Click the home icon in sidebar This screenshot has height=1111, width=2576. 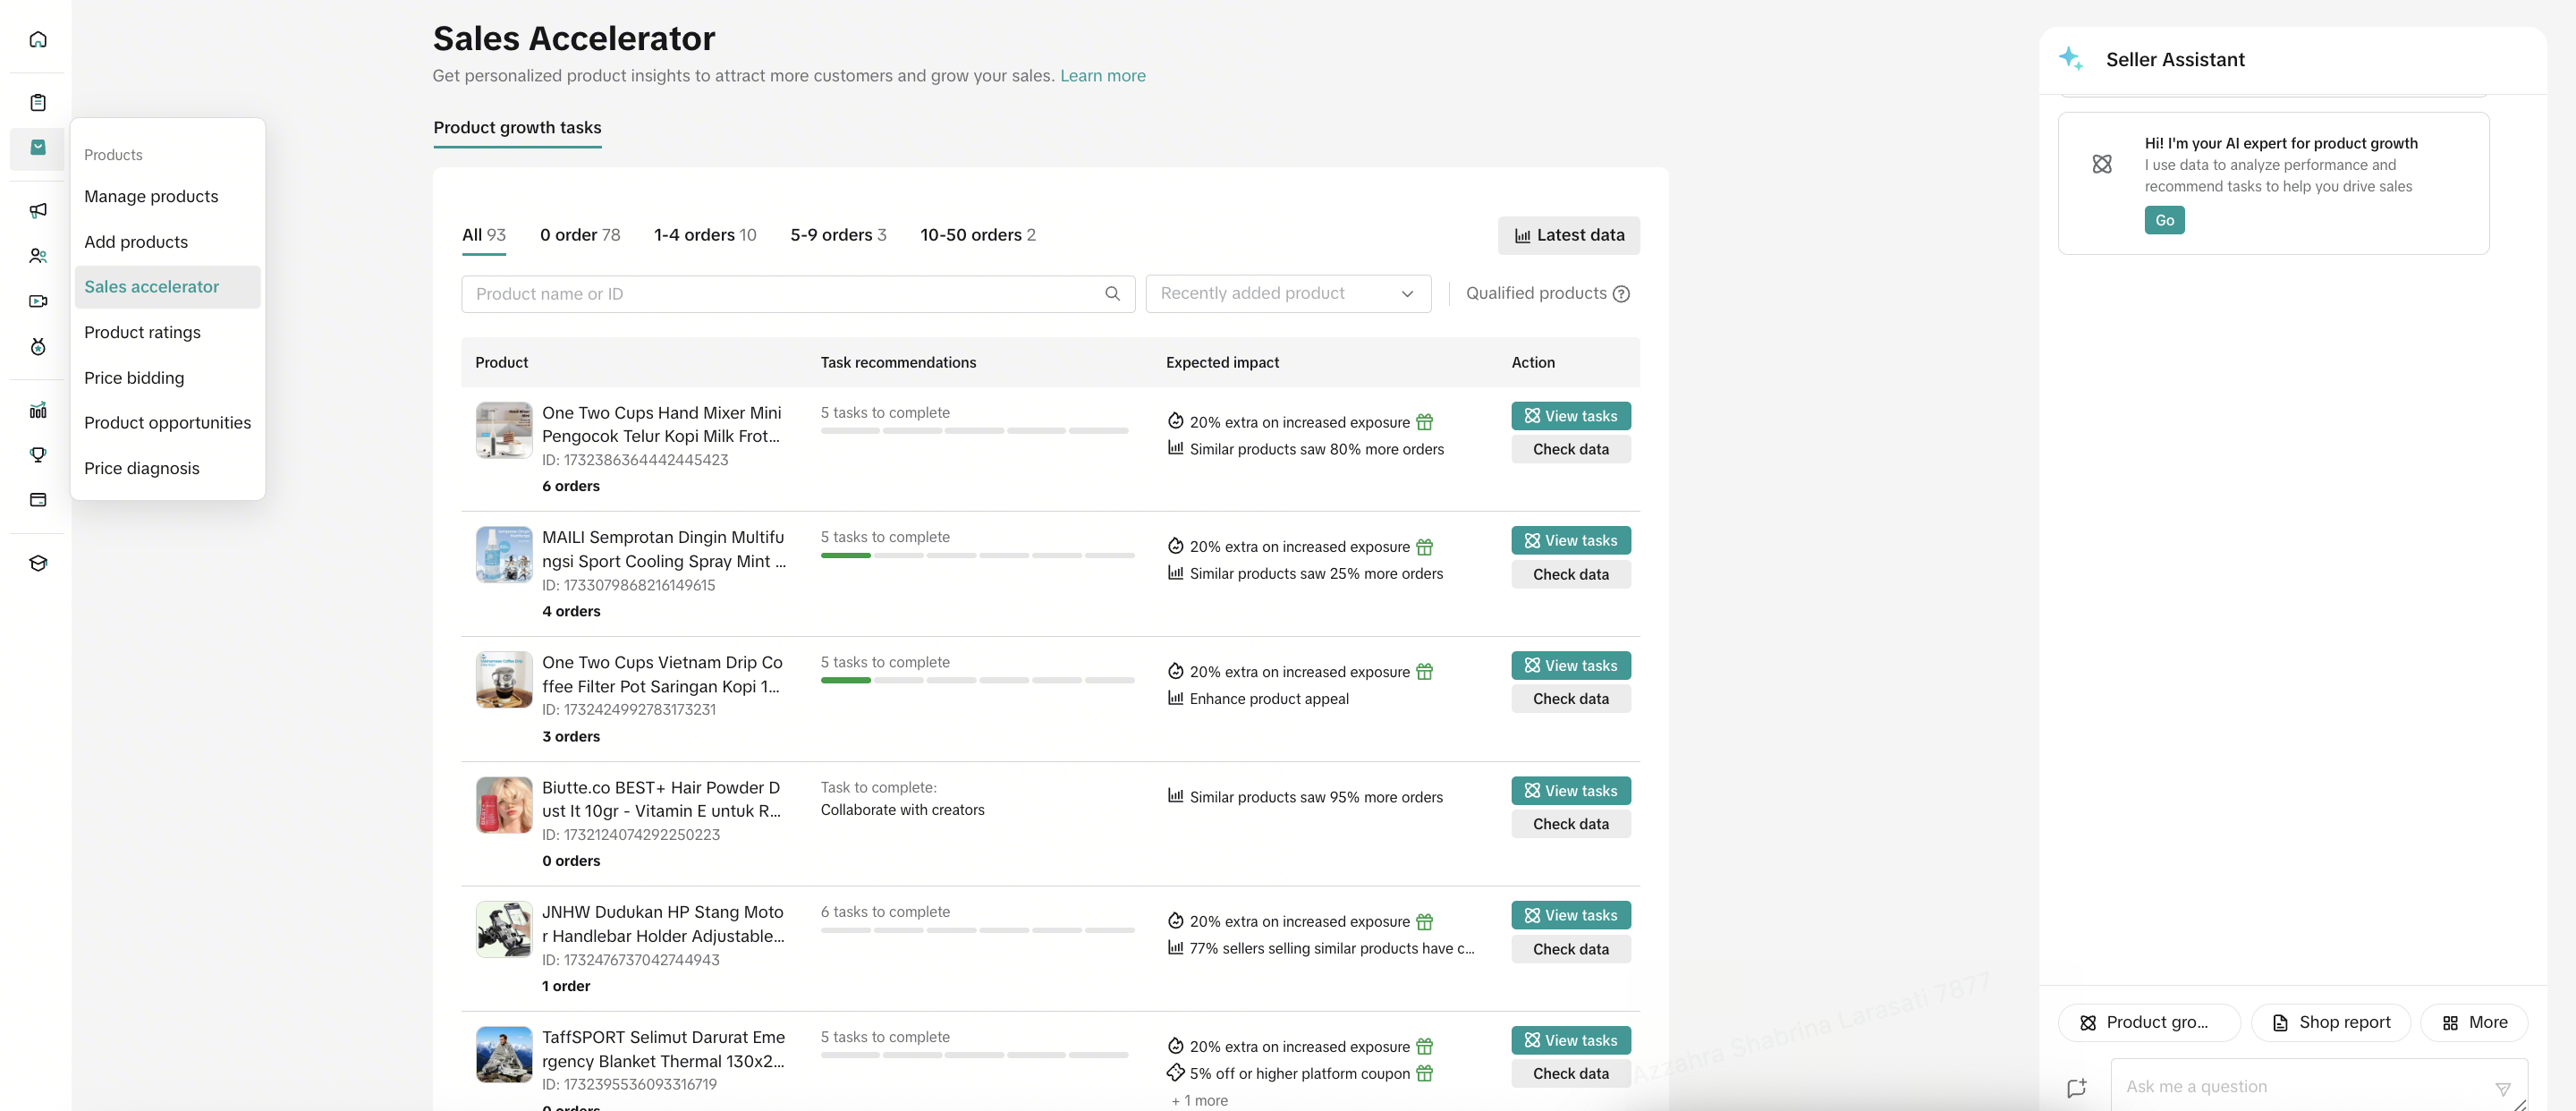[x=38, y=39]
